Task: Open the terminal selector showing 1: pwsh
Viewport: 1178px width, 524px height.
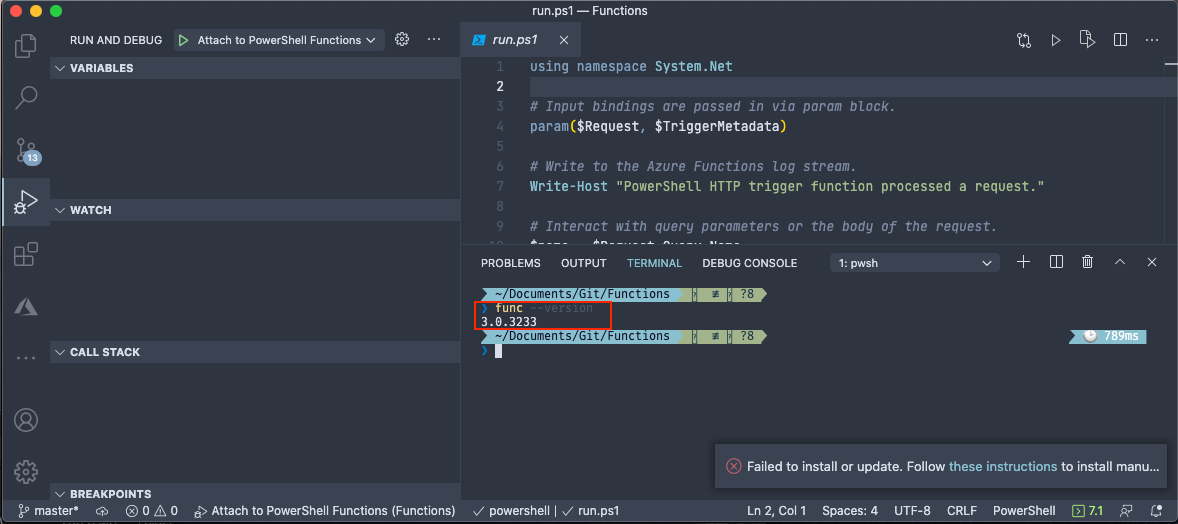Action: pos(914,263)
